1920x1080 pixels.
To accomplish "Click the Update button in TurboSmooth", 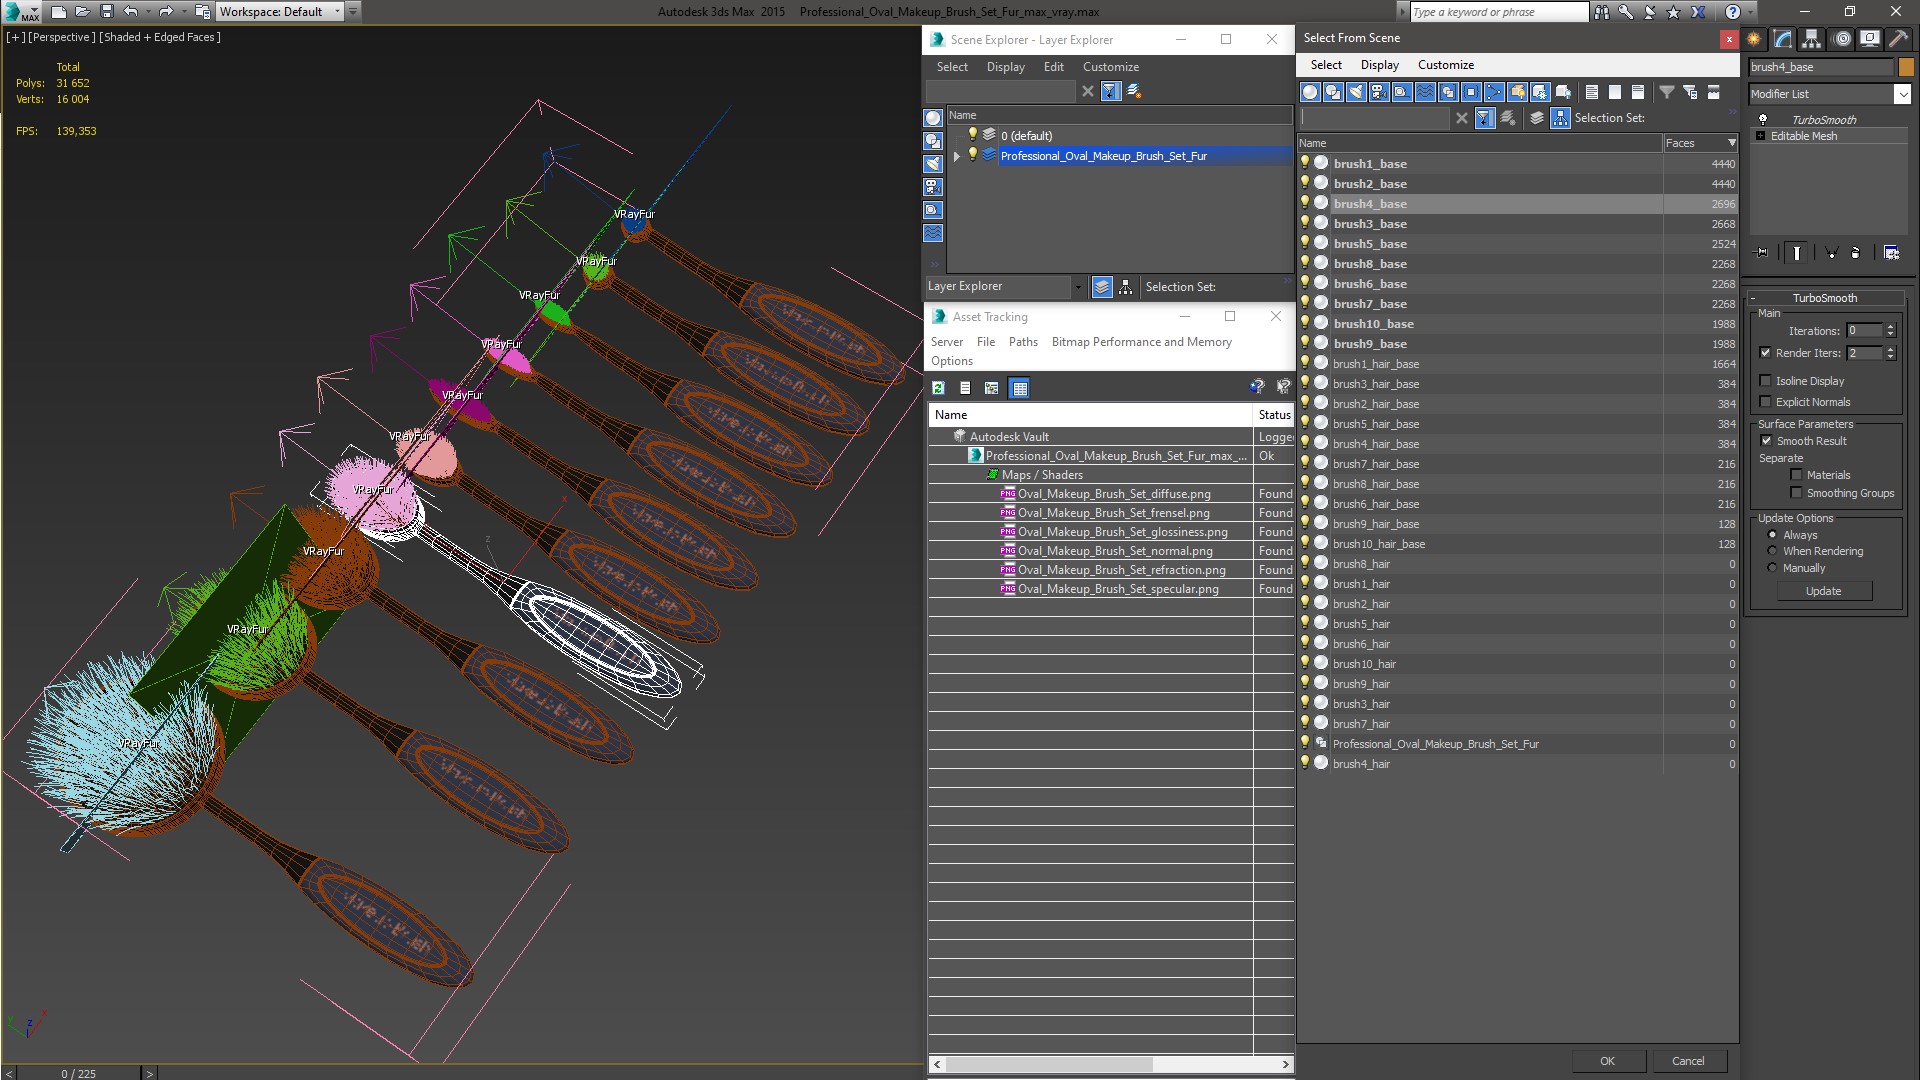I will 1823,591.
